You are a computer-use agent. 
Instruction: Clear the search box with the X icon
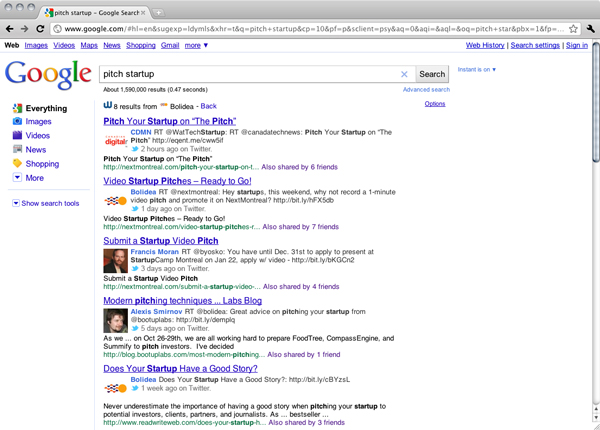click(404, 74)
